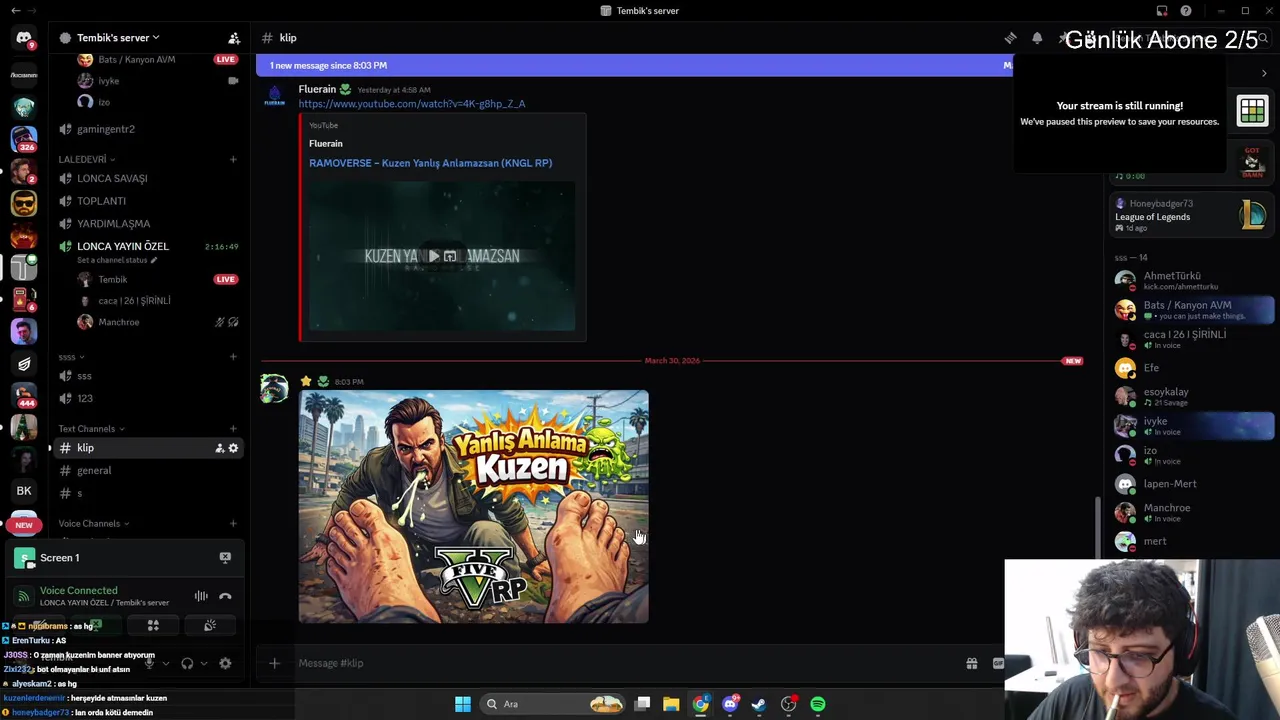Open the activities icon in voice panel
The image size is (1280, 720).
(x=153, y=625)
